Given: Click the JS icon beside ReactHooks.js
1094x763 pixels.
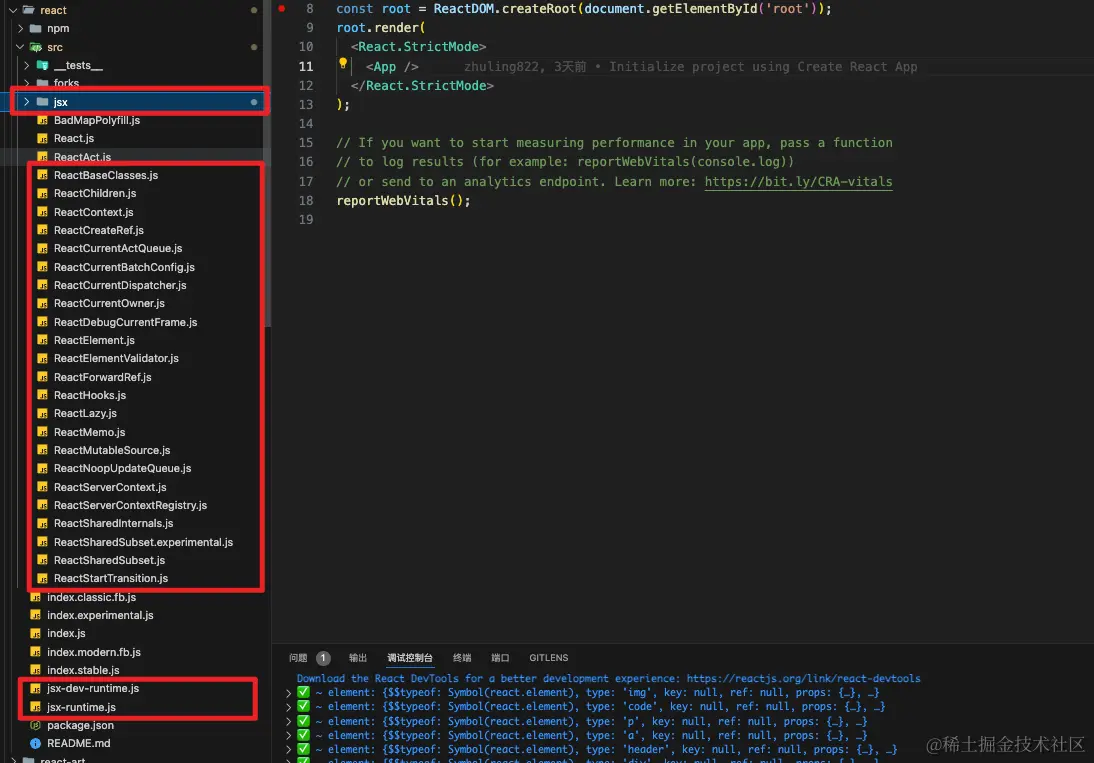Looking at the screenshot, I should coord(43,395).
